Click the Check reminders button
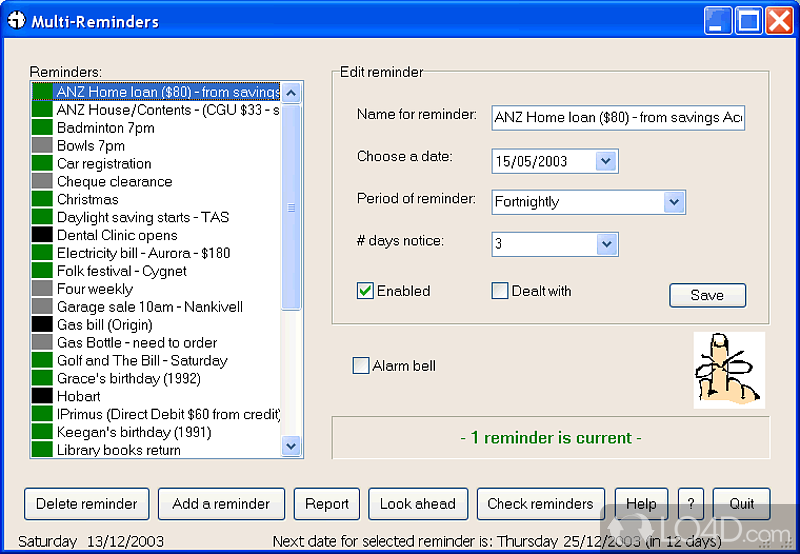800x554 pixels. 541,504
